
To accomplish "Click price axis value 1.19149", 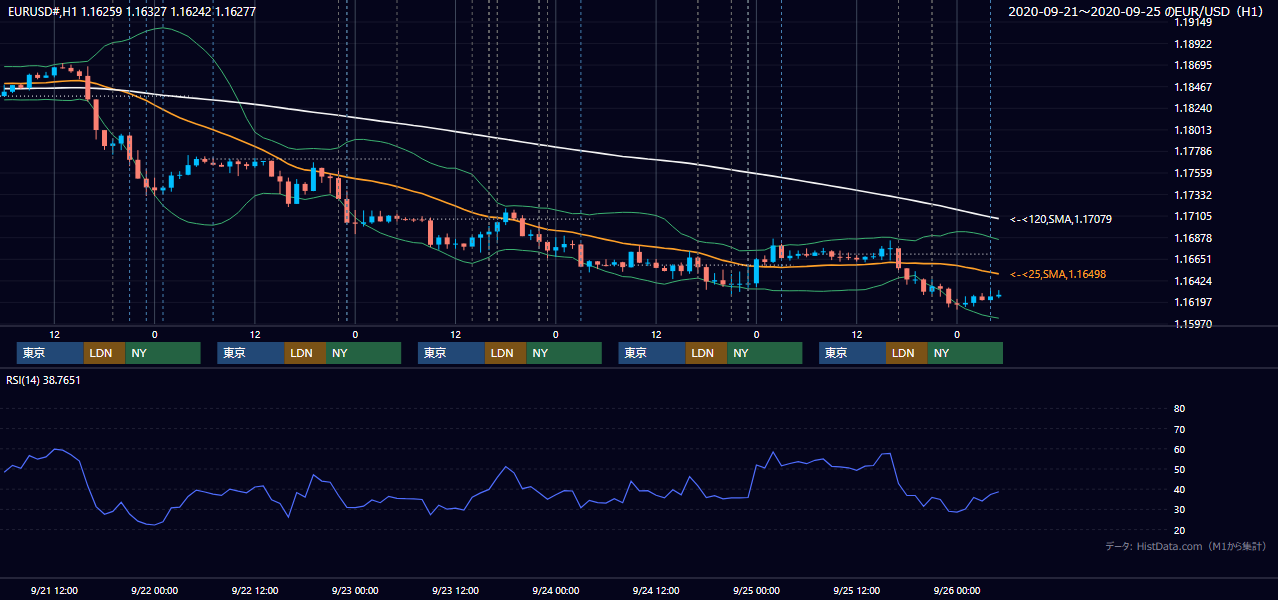I will point(1193,22).
